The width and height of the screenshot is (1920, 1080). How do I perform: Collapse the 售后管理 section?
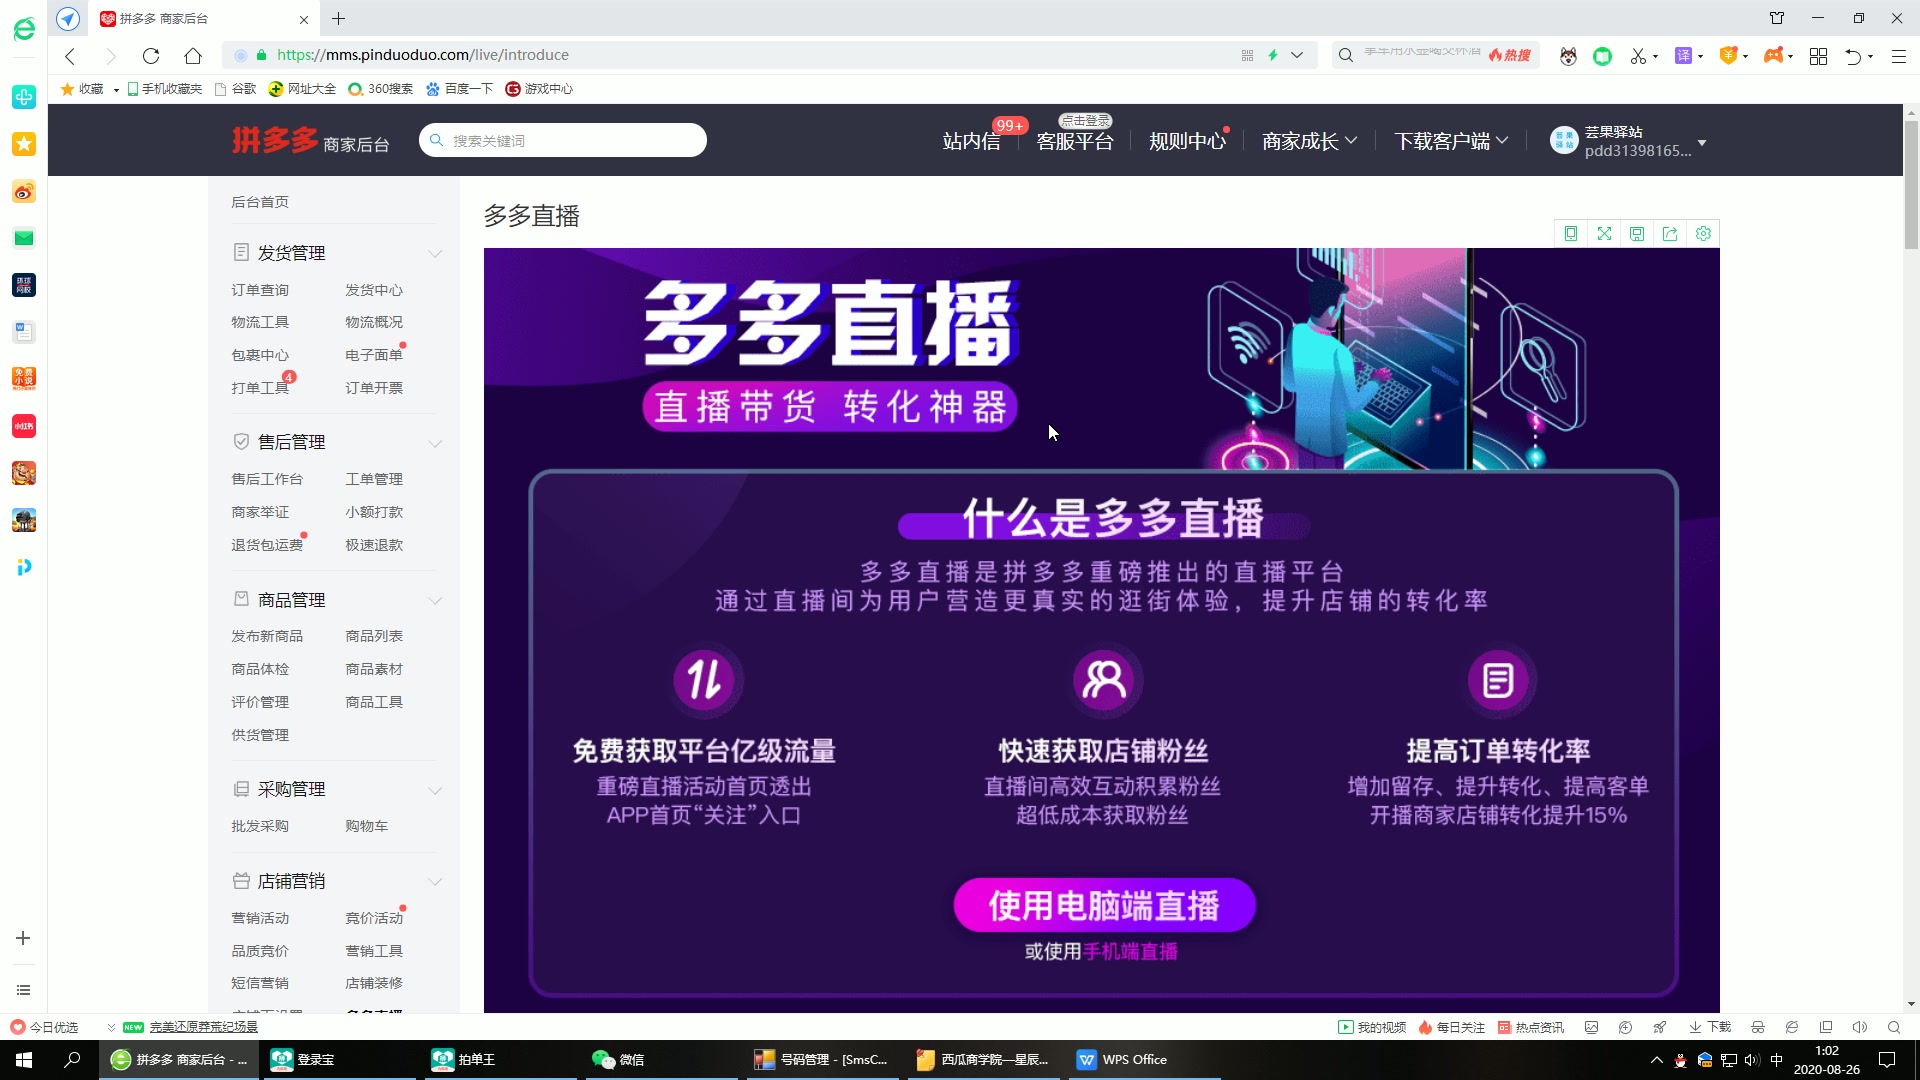pos(435,443)
